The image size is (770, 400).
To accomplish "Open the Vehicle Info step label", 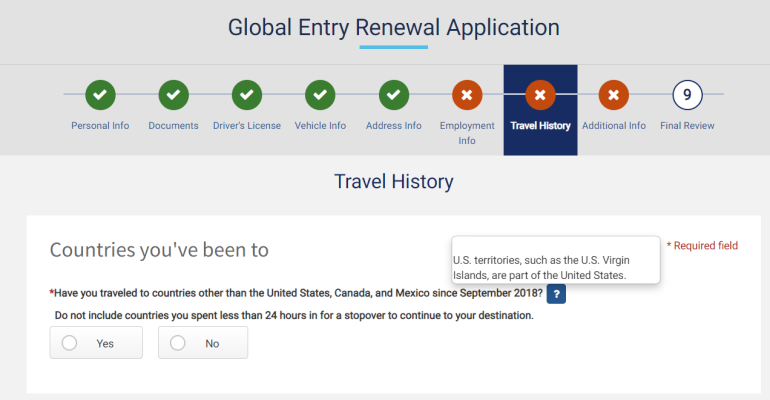I will point(320,126).
